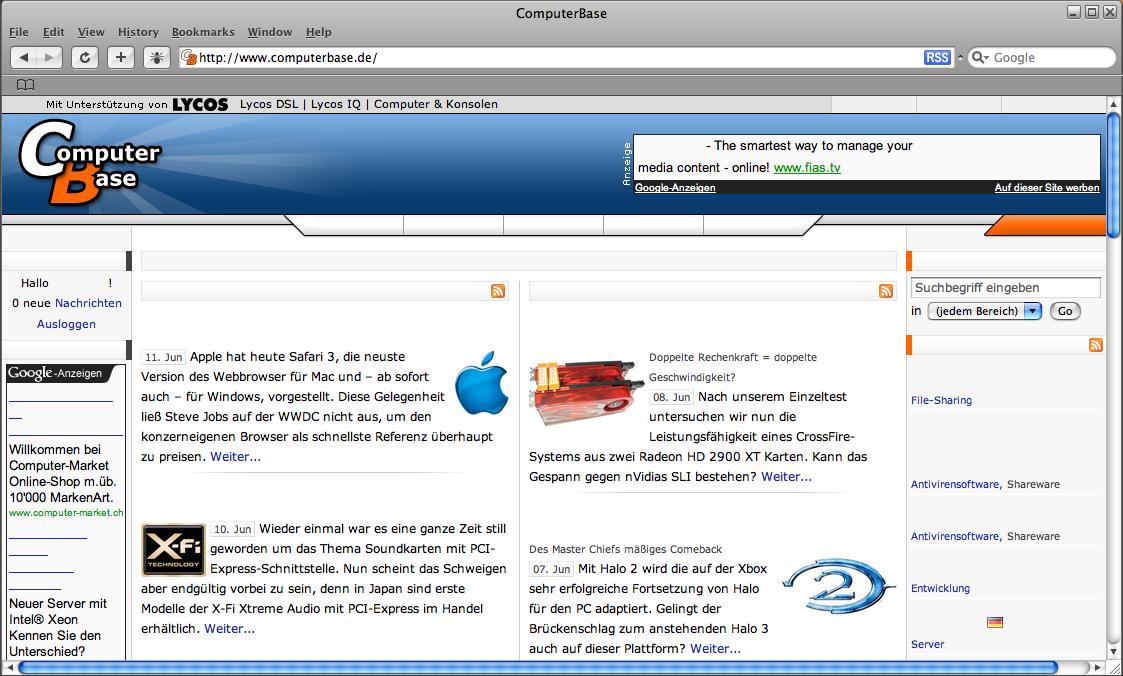Viewport: 1123px width, 676px height.
Task: Click the RSS badge in the address bar
Action: 937,58
